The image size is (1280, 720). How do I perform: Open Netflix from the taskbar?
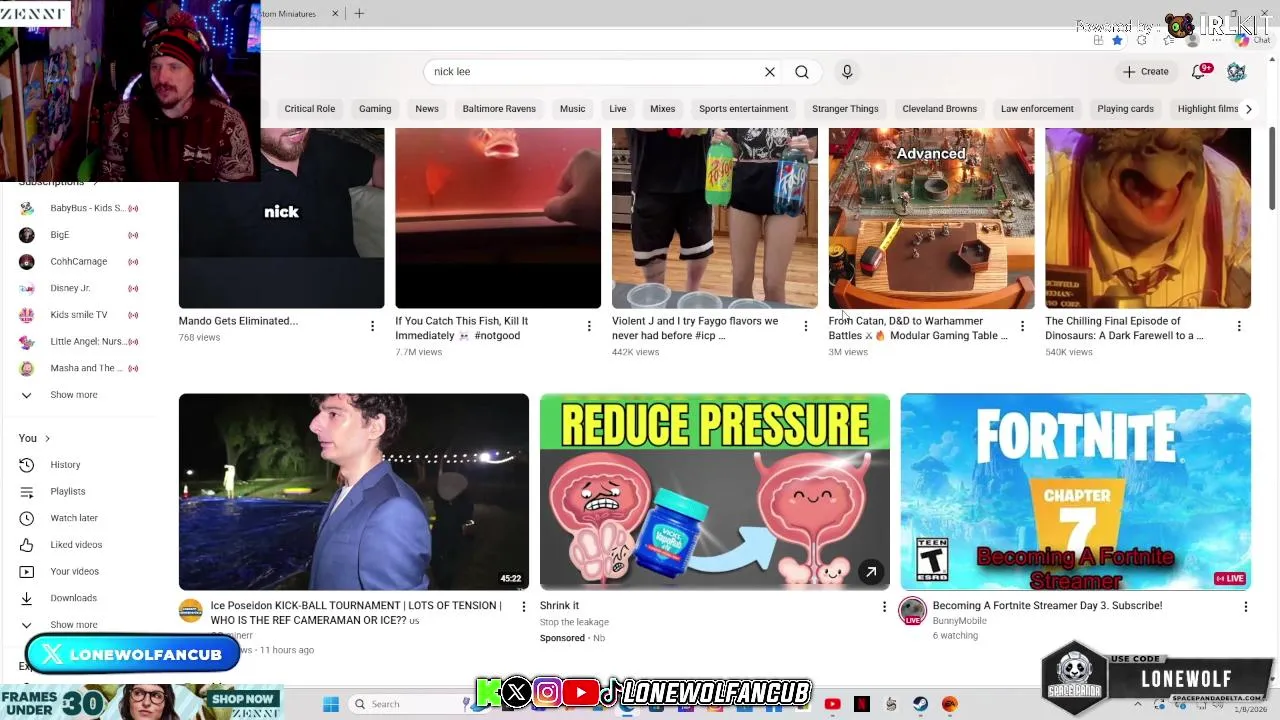(862, 704)
